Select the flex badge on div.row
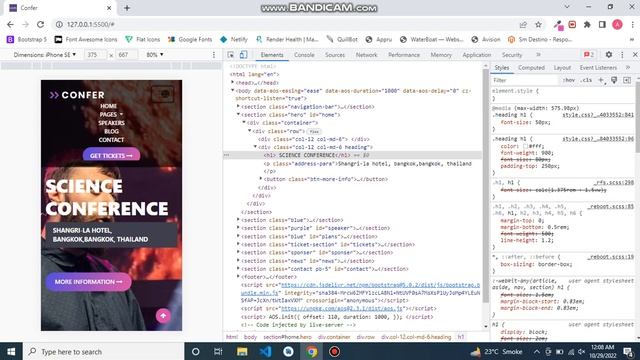This screenshot has width=640, height=360. pyautogui.click(x=314, y=131)
